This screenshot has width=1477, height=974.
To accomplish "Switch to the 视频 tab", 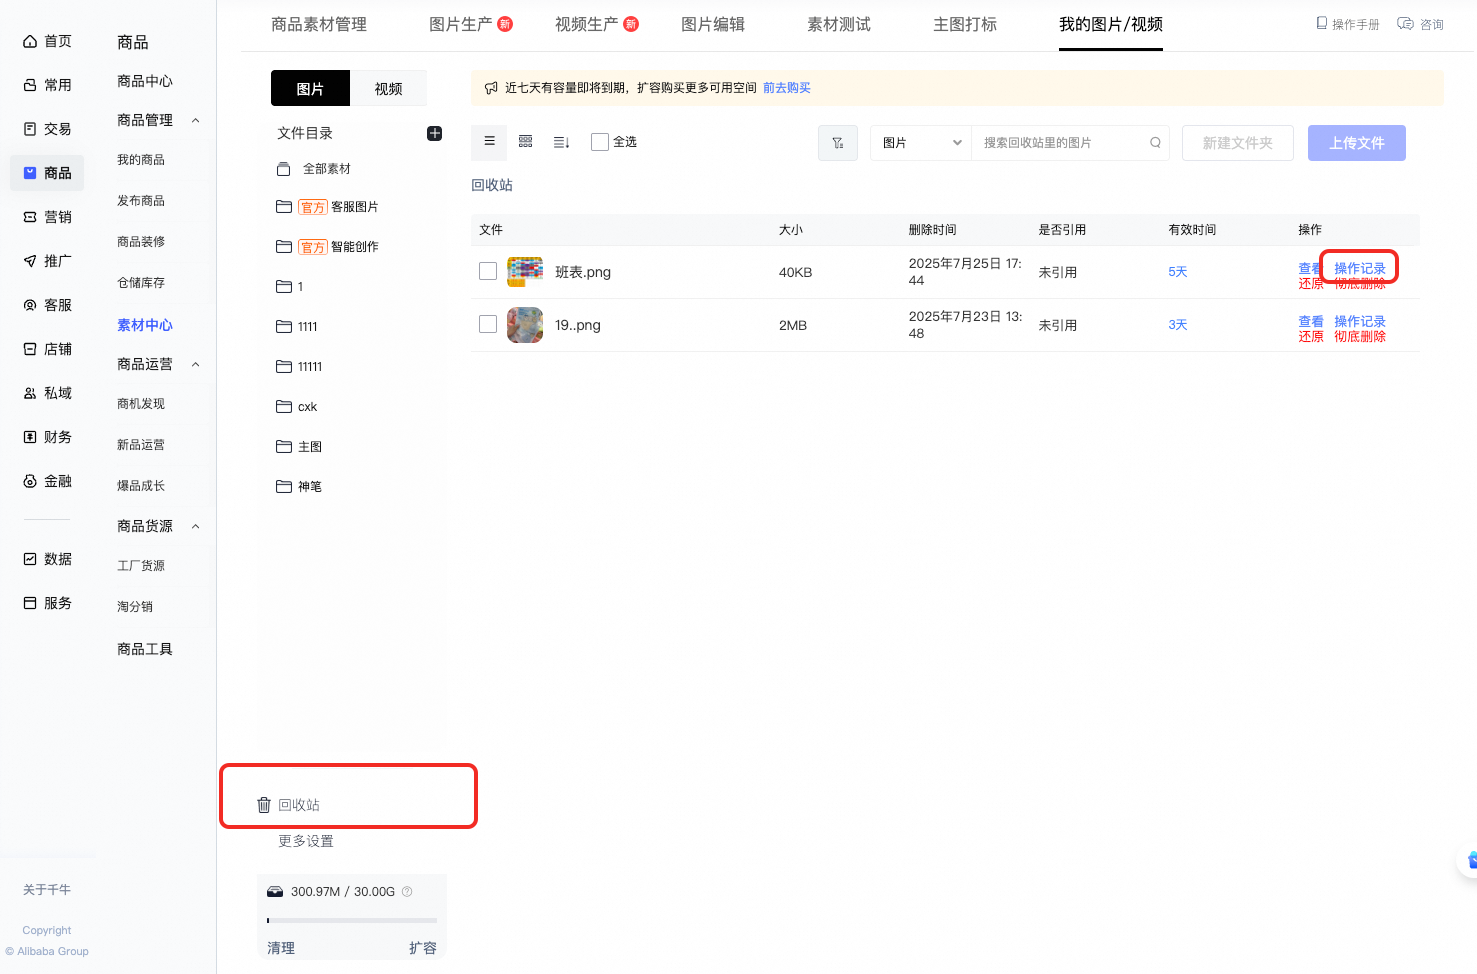I will pos(388,88).
